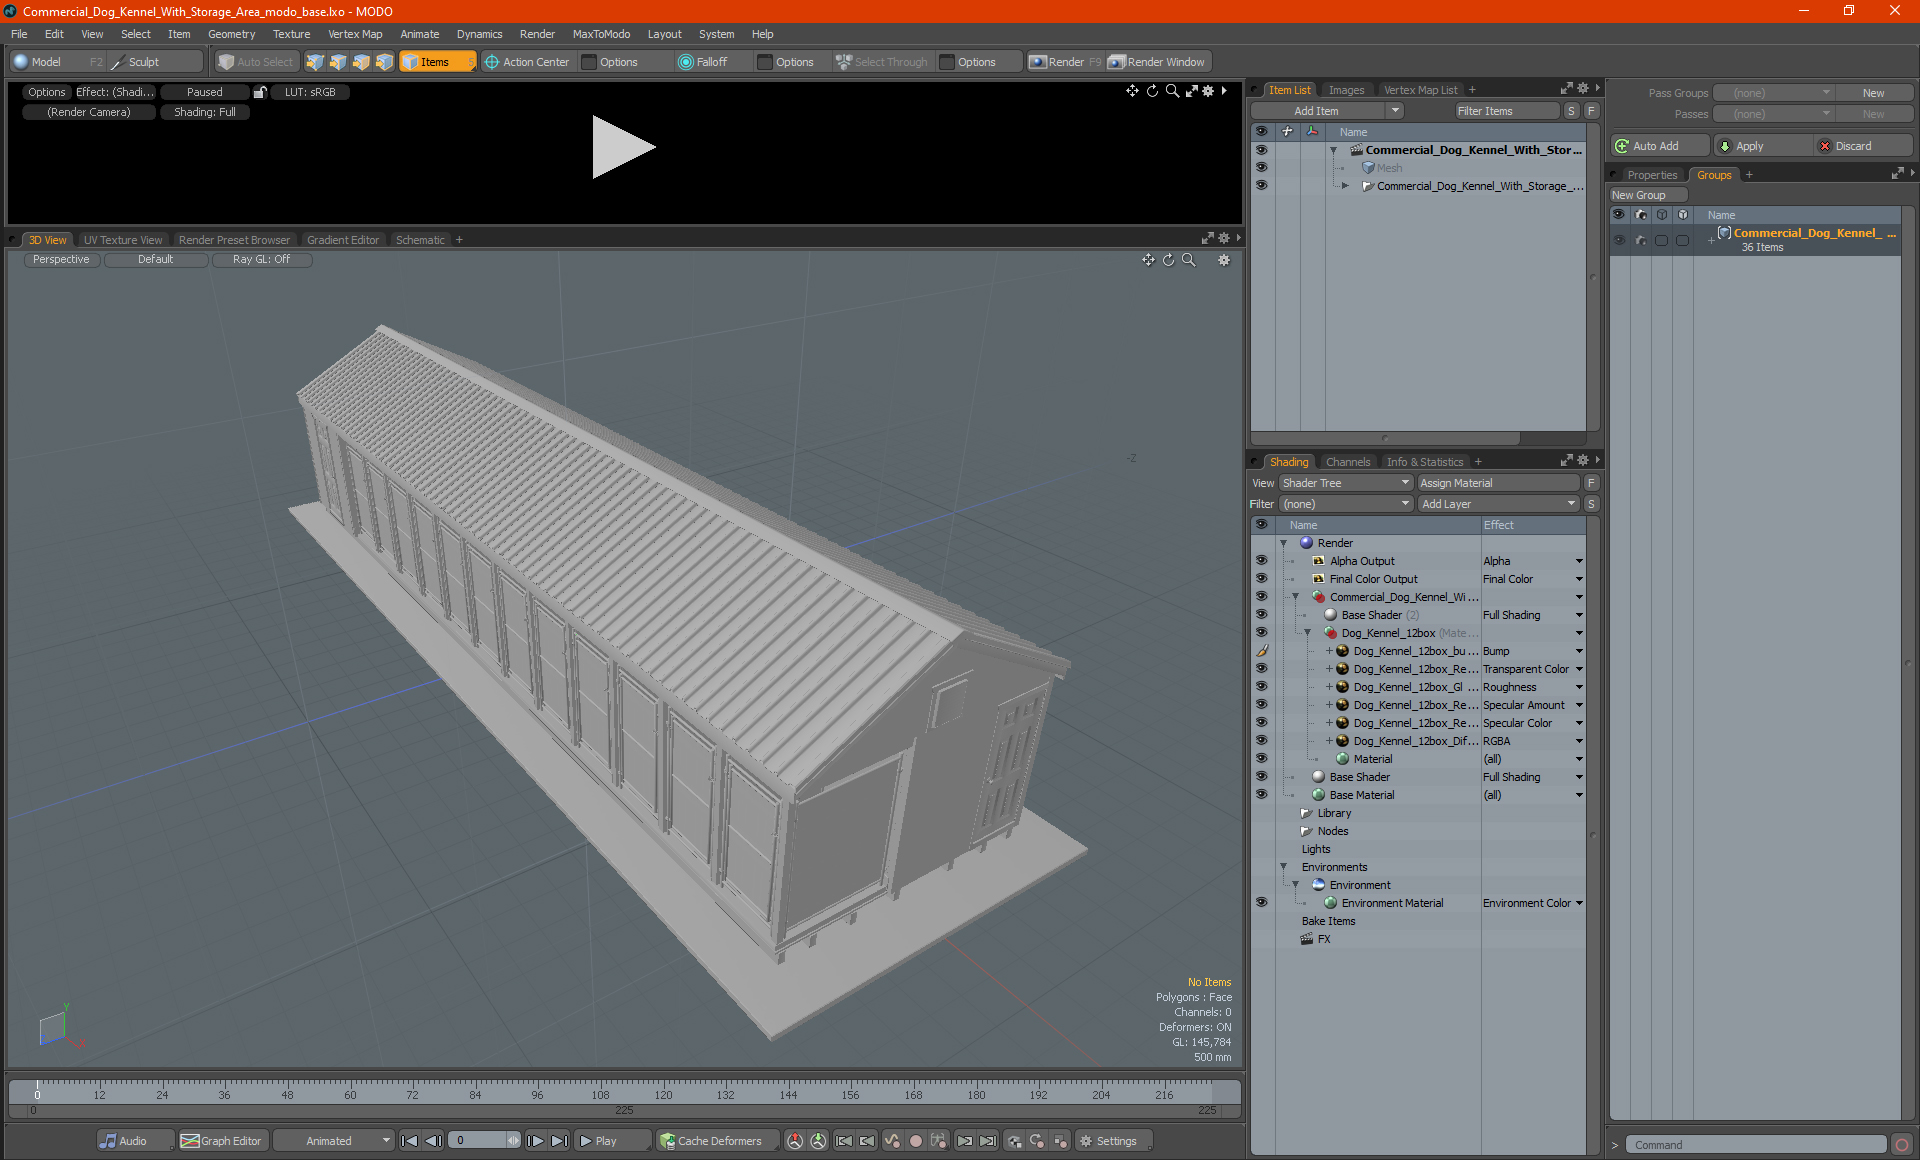Open Filter (none) dropdown
Image resolution: width=1920 pixels, height=1160 pixels.
pos(1345,504)
